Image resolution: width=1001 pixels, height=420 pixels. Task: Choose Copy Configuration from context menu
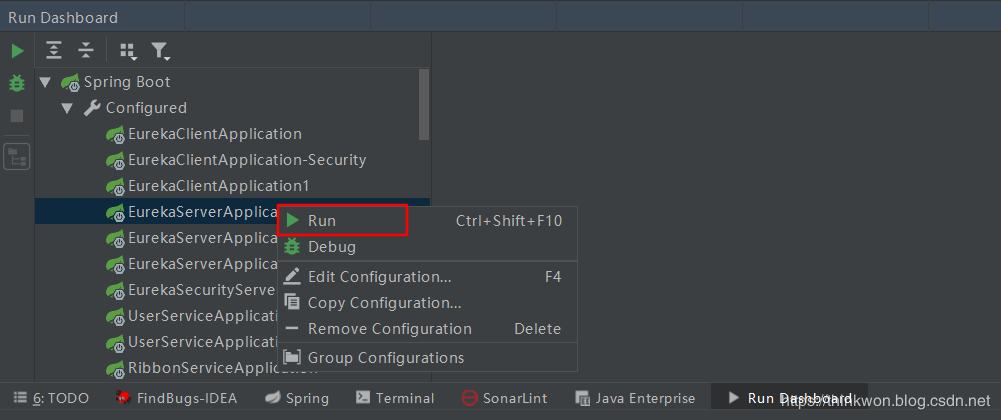point(384,303)
